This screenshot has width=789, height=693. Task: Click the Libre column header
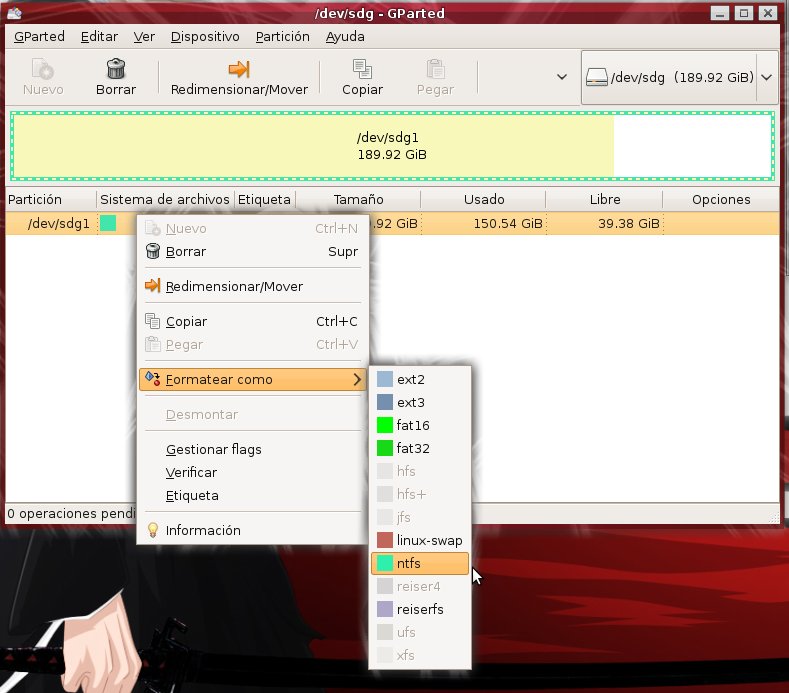[604, 199]
